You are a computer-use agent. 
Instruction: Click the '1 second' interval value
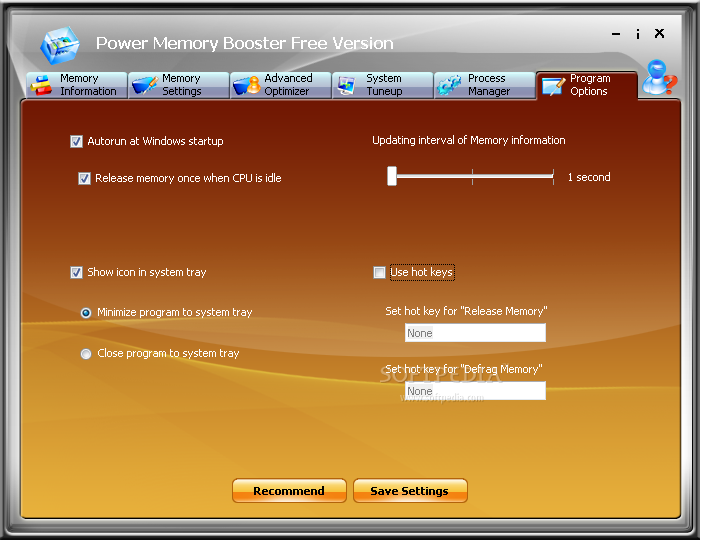coord(589,177)
